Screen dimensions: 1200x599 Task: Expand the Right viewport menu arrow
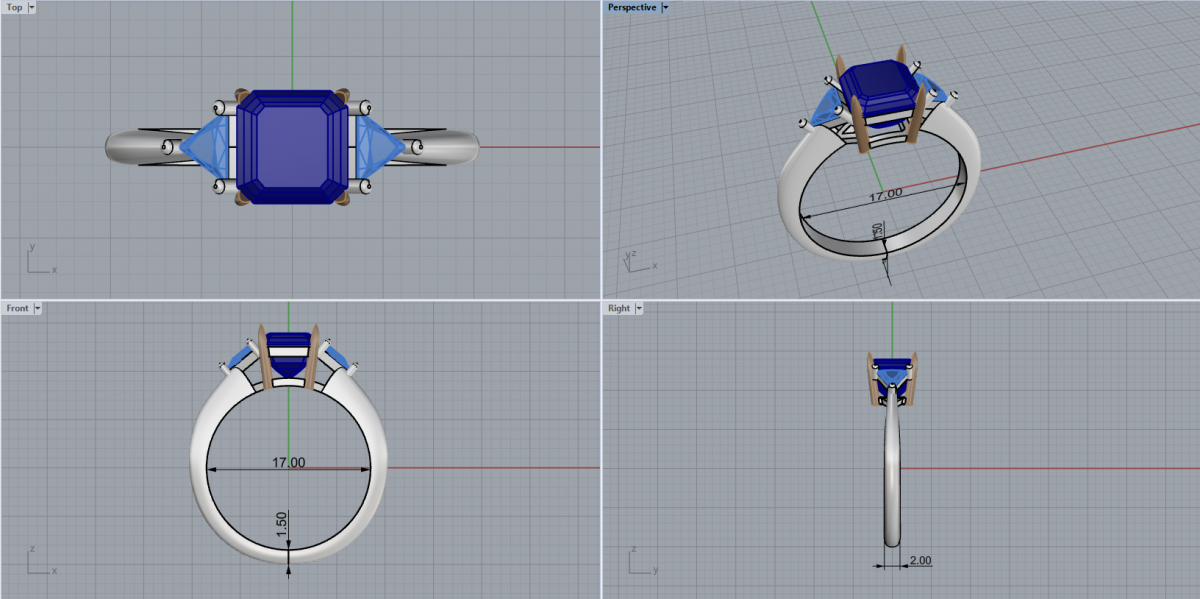tap(639, 308)
